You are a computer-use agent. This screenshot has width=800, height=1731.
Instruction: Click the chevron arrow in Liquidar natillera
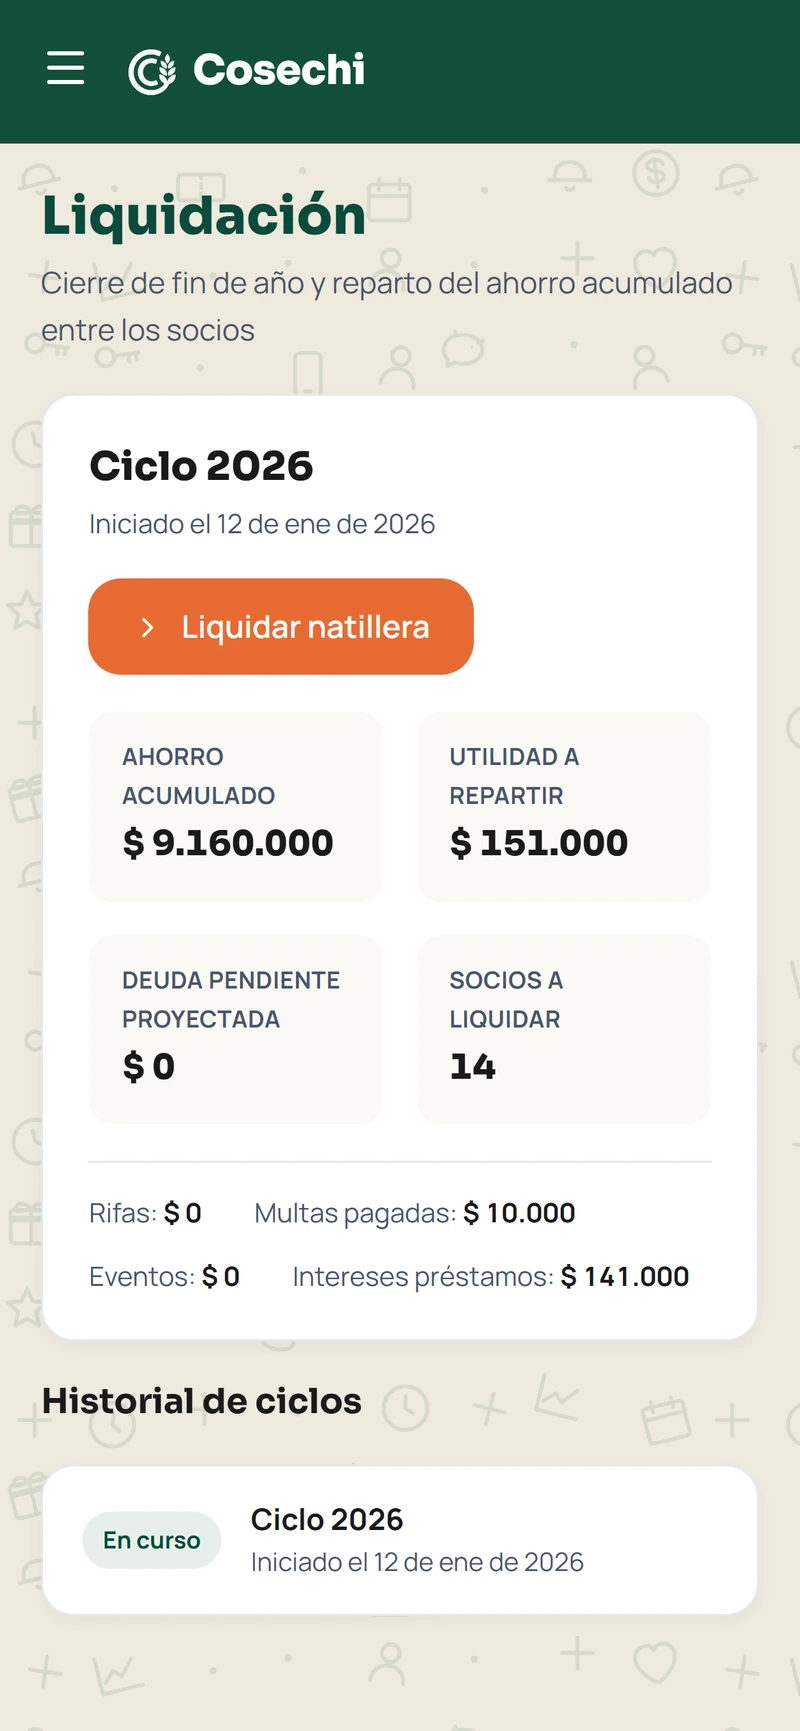(148, 627)
